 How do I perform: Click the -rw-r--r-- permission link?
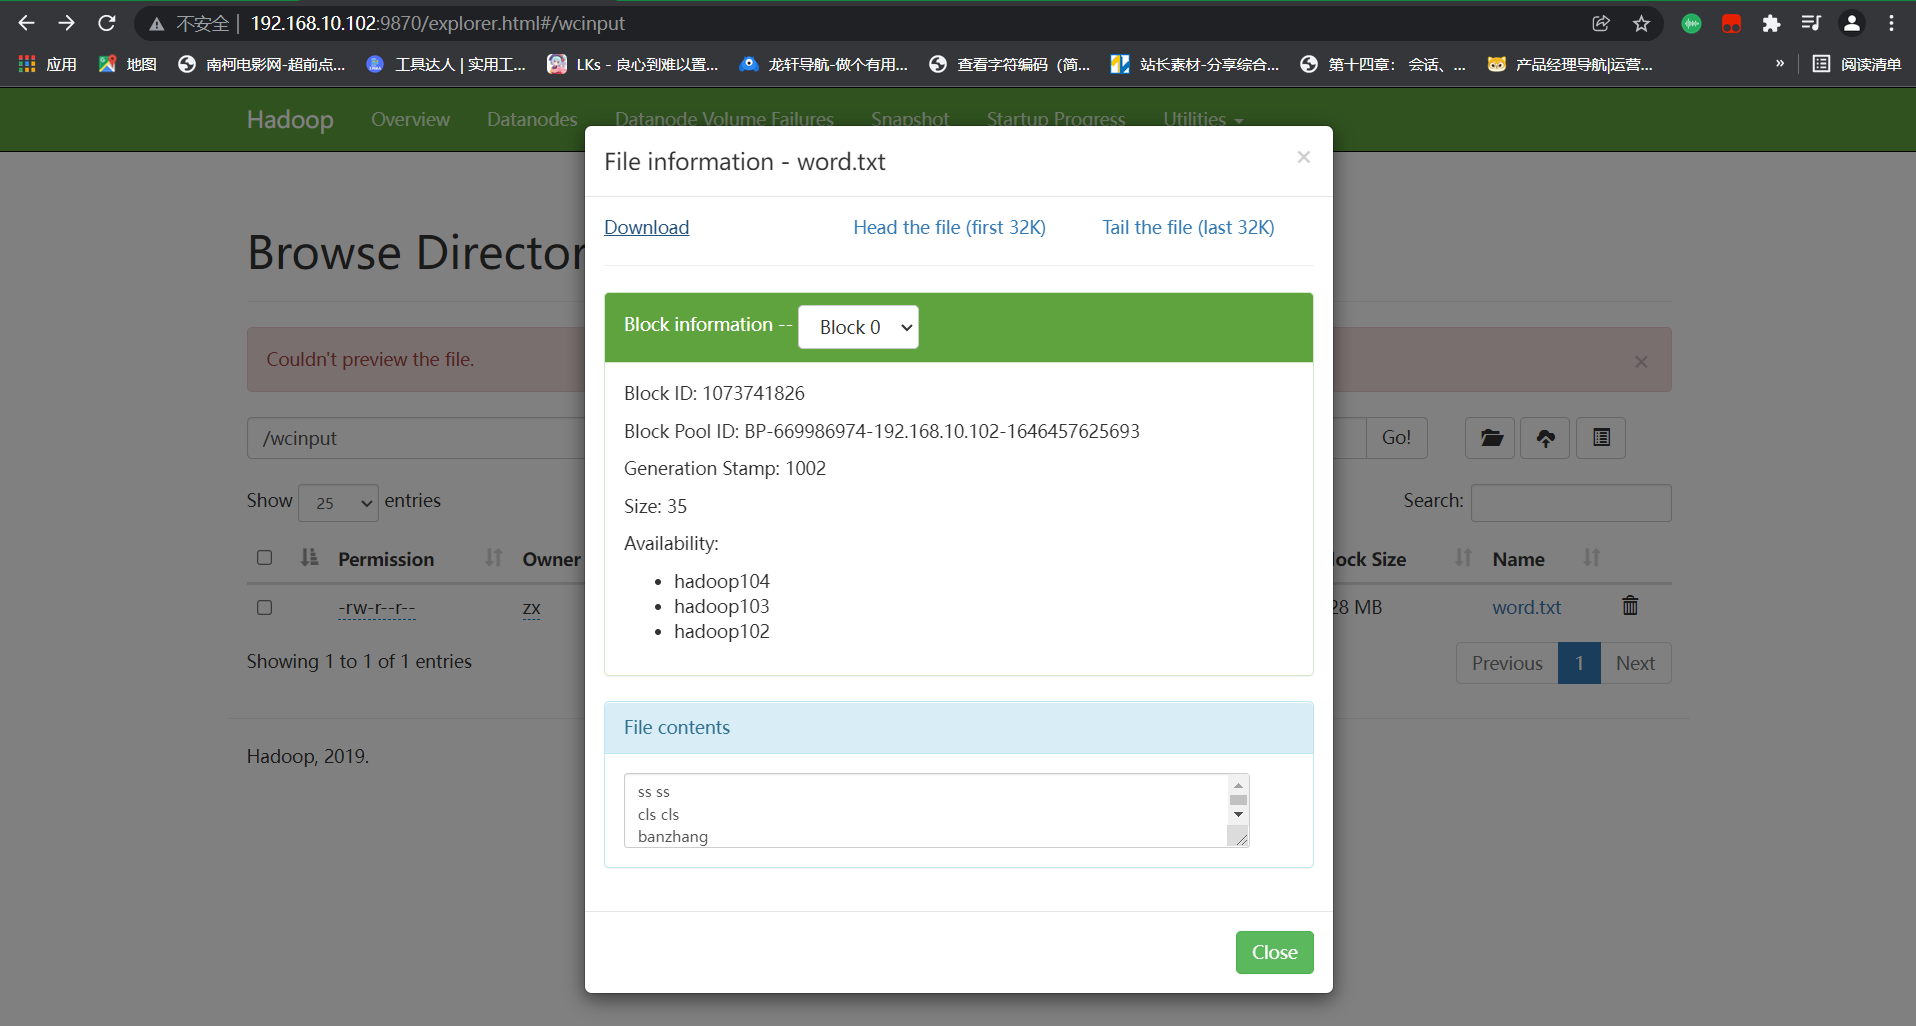pos(376,607)
